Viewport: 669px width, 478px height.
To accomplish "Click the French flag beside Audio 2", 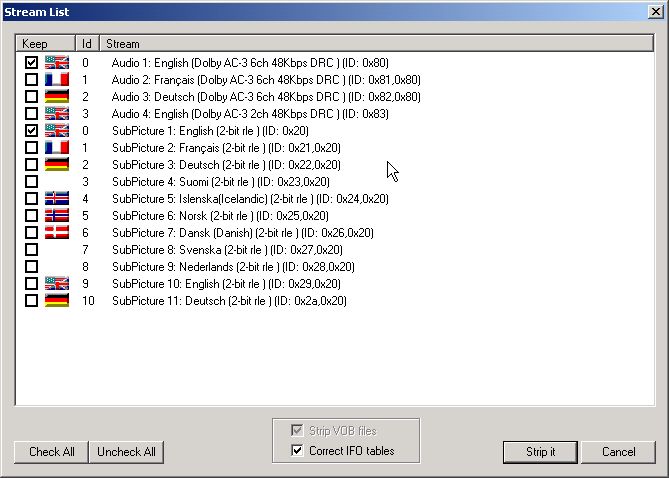I will click(57, 79).
